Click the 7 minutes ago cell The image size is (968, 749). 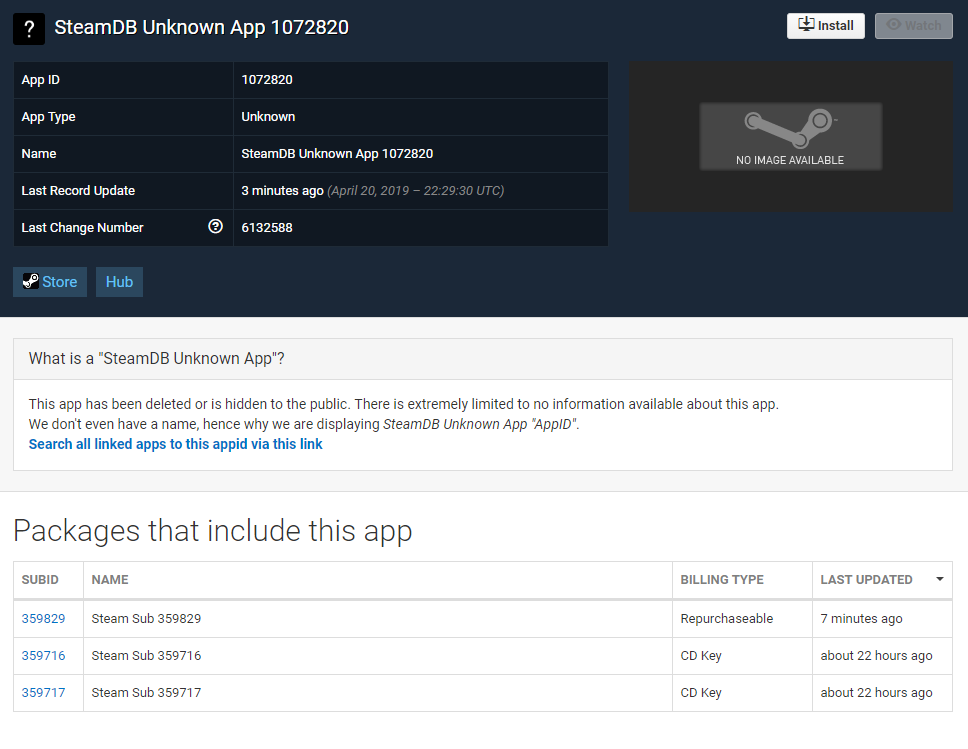pos(882,619)
